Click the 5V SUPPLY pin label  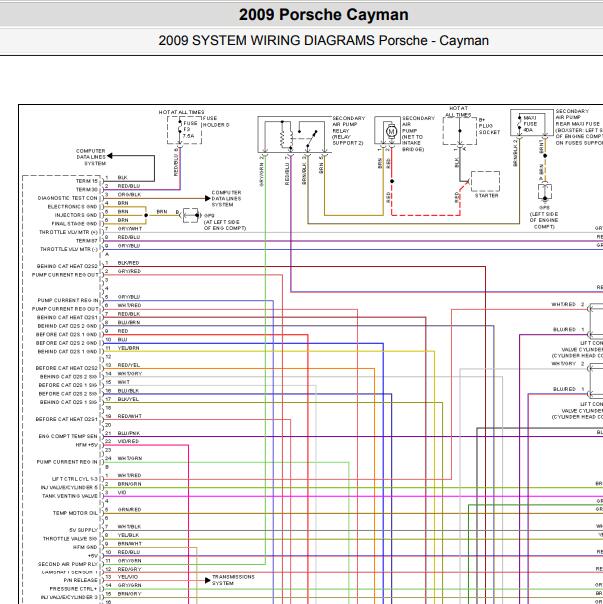(84, 529)
